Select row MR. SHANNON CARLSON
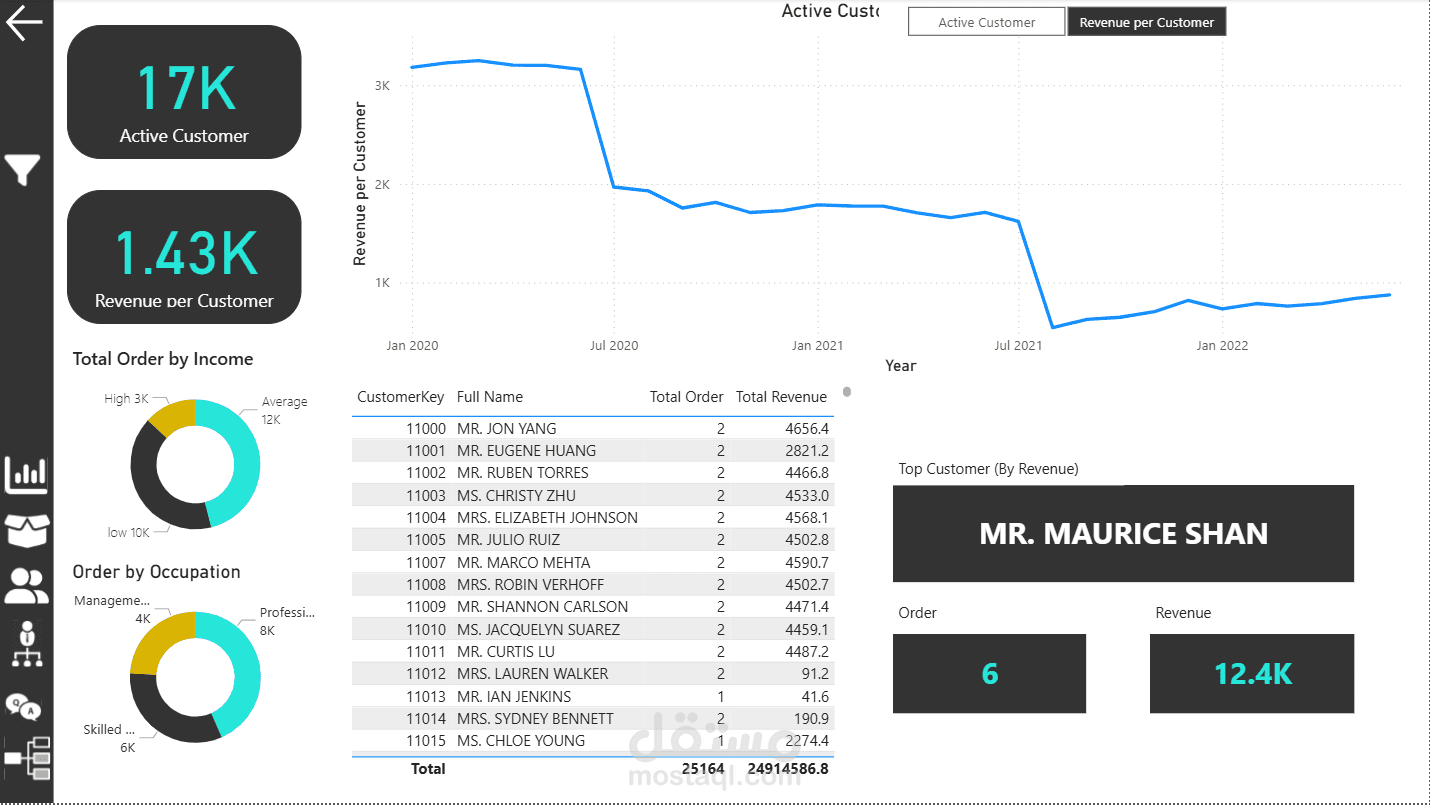Image resolution: width=1430 pixels, height=807 pixels. [x=593, y=606]
